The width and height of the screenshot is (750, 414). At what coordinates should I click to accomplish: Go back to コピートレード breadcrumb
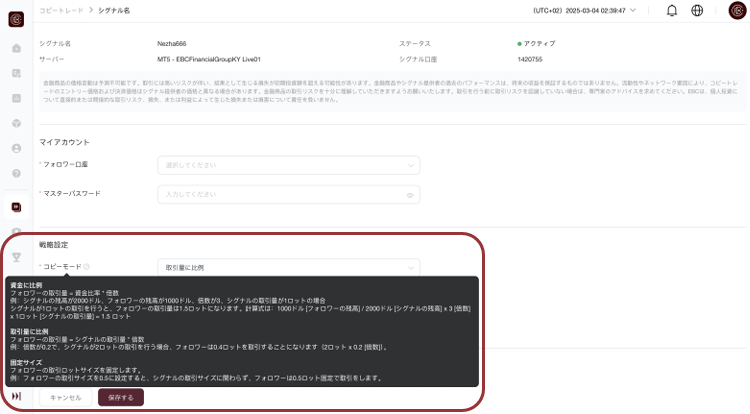tap(61, 11)
